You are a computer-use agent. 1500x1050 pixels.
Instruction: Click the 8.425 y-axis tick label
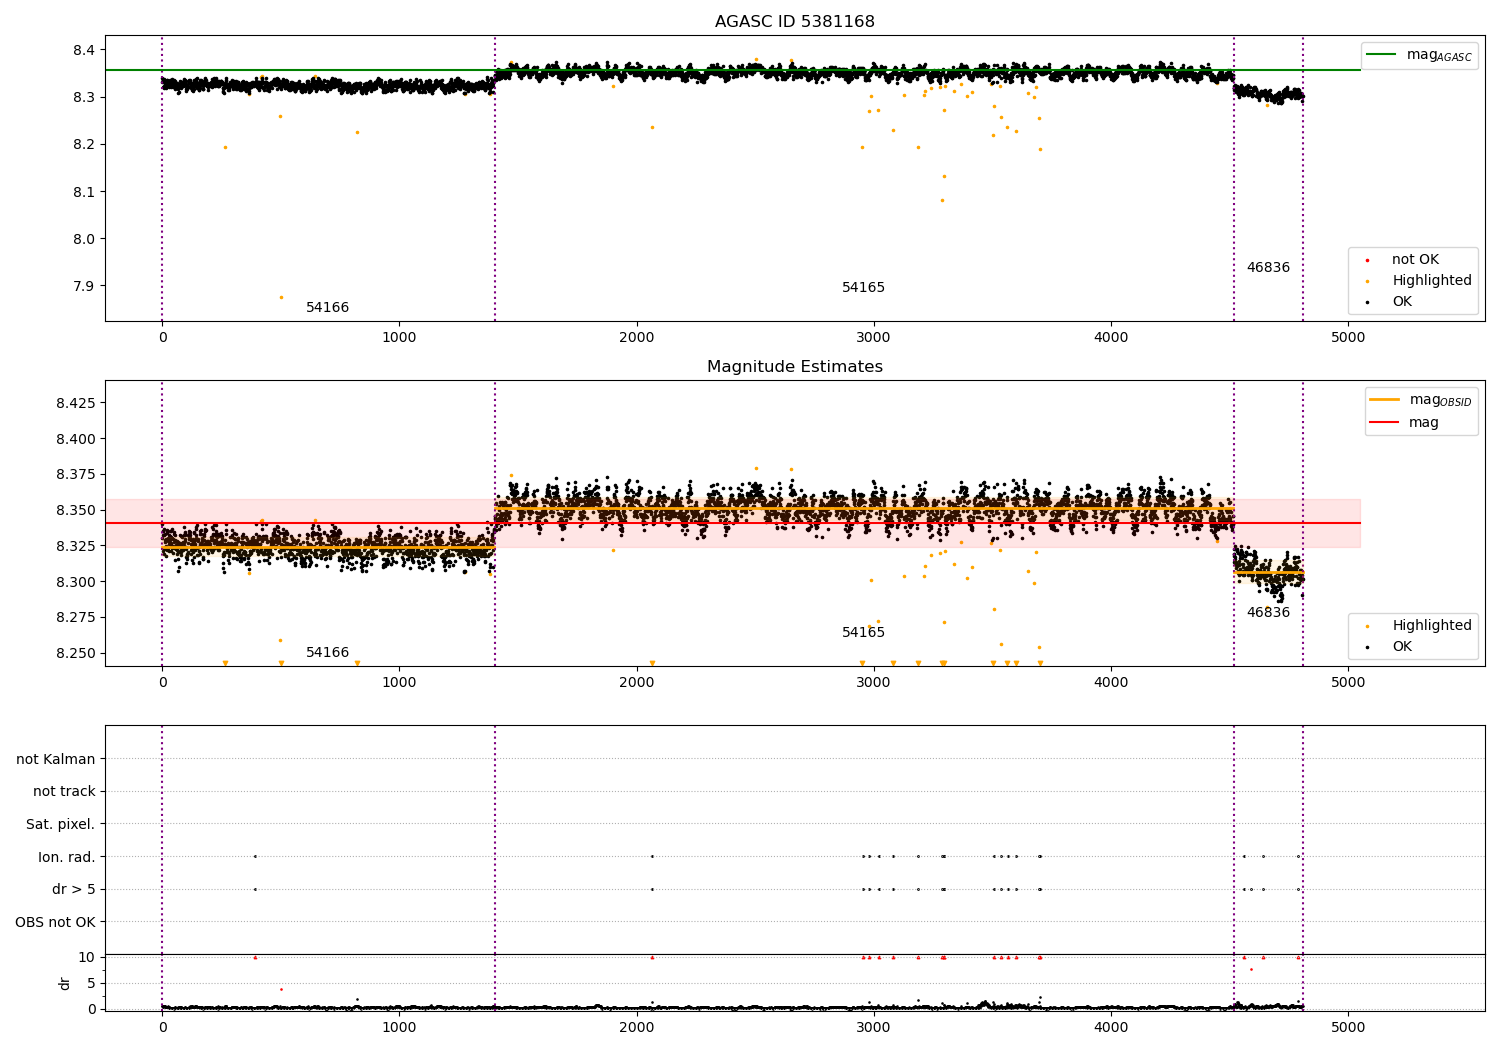(76, 403)
